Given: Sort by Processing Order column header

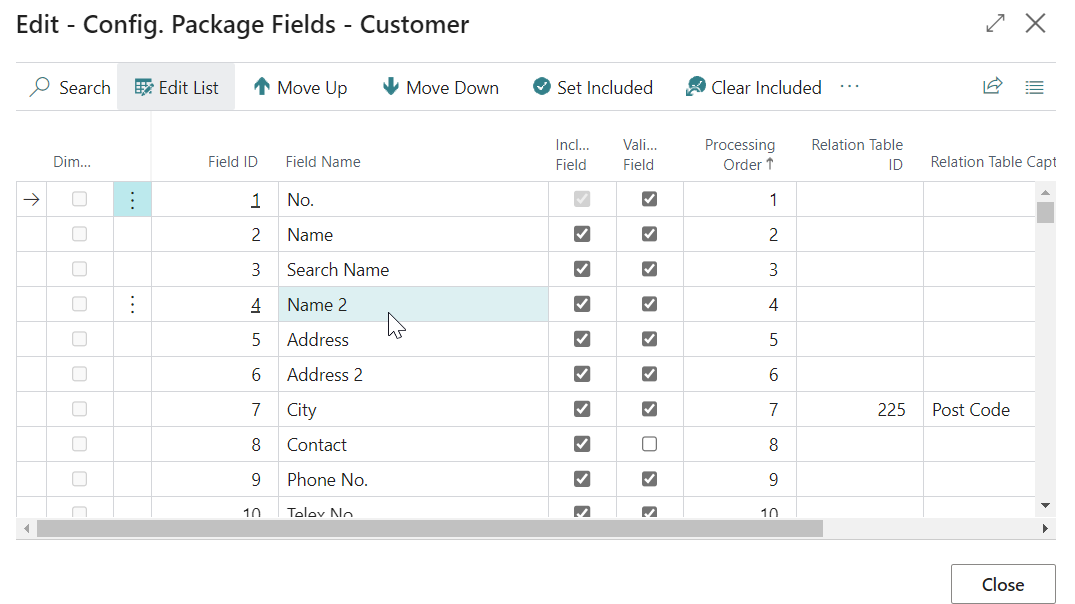Looking at the screenshot, I should point(740,155).
